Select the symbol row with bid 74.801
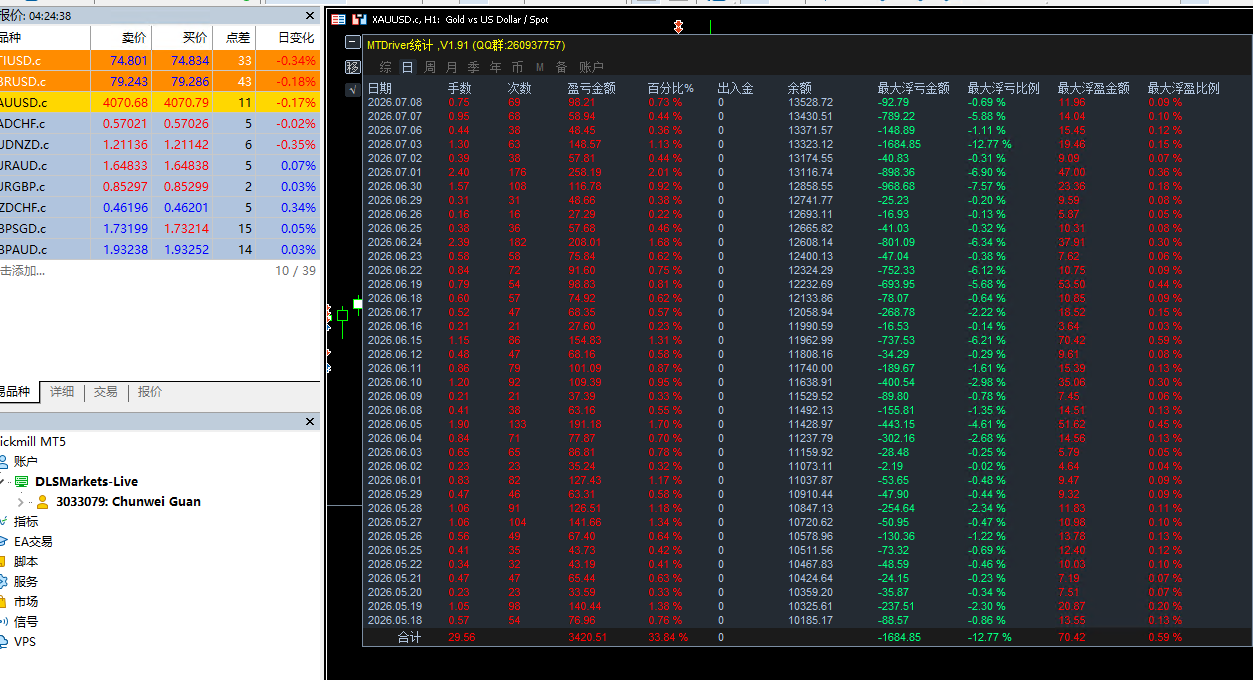 pos(160,61)
